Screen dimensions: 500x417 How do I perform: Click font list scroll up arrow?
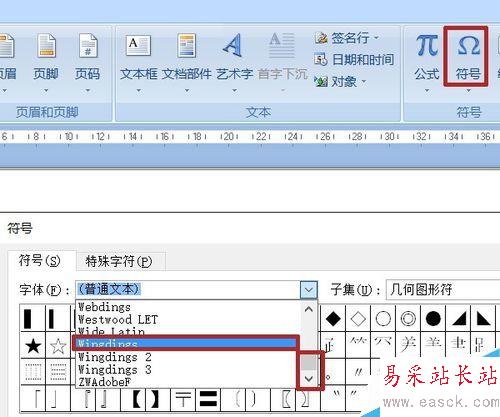(309, 309)
